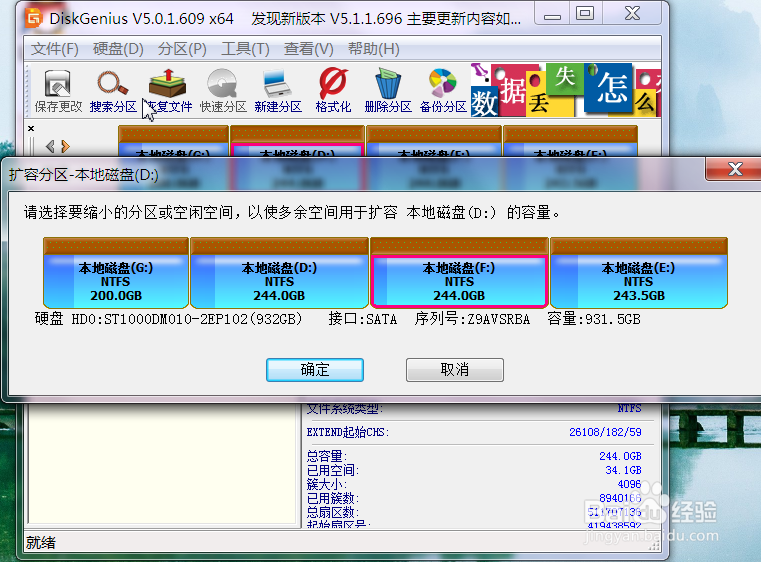Viewport: 761px width, 562px height.
Task: Click the 总容量 label in details
Action: 327,456
